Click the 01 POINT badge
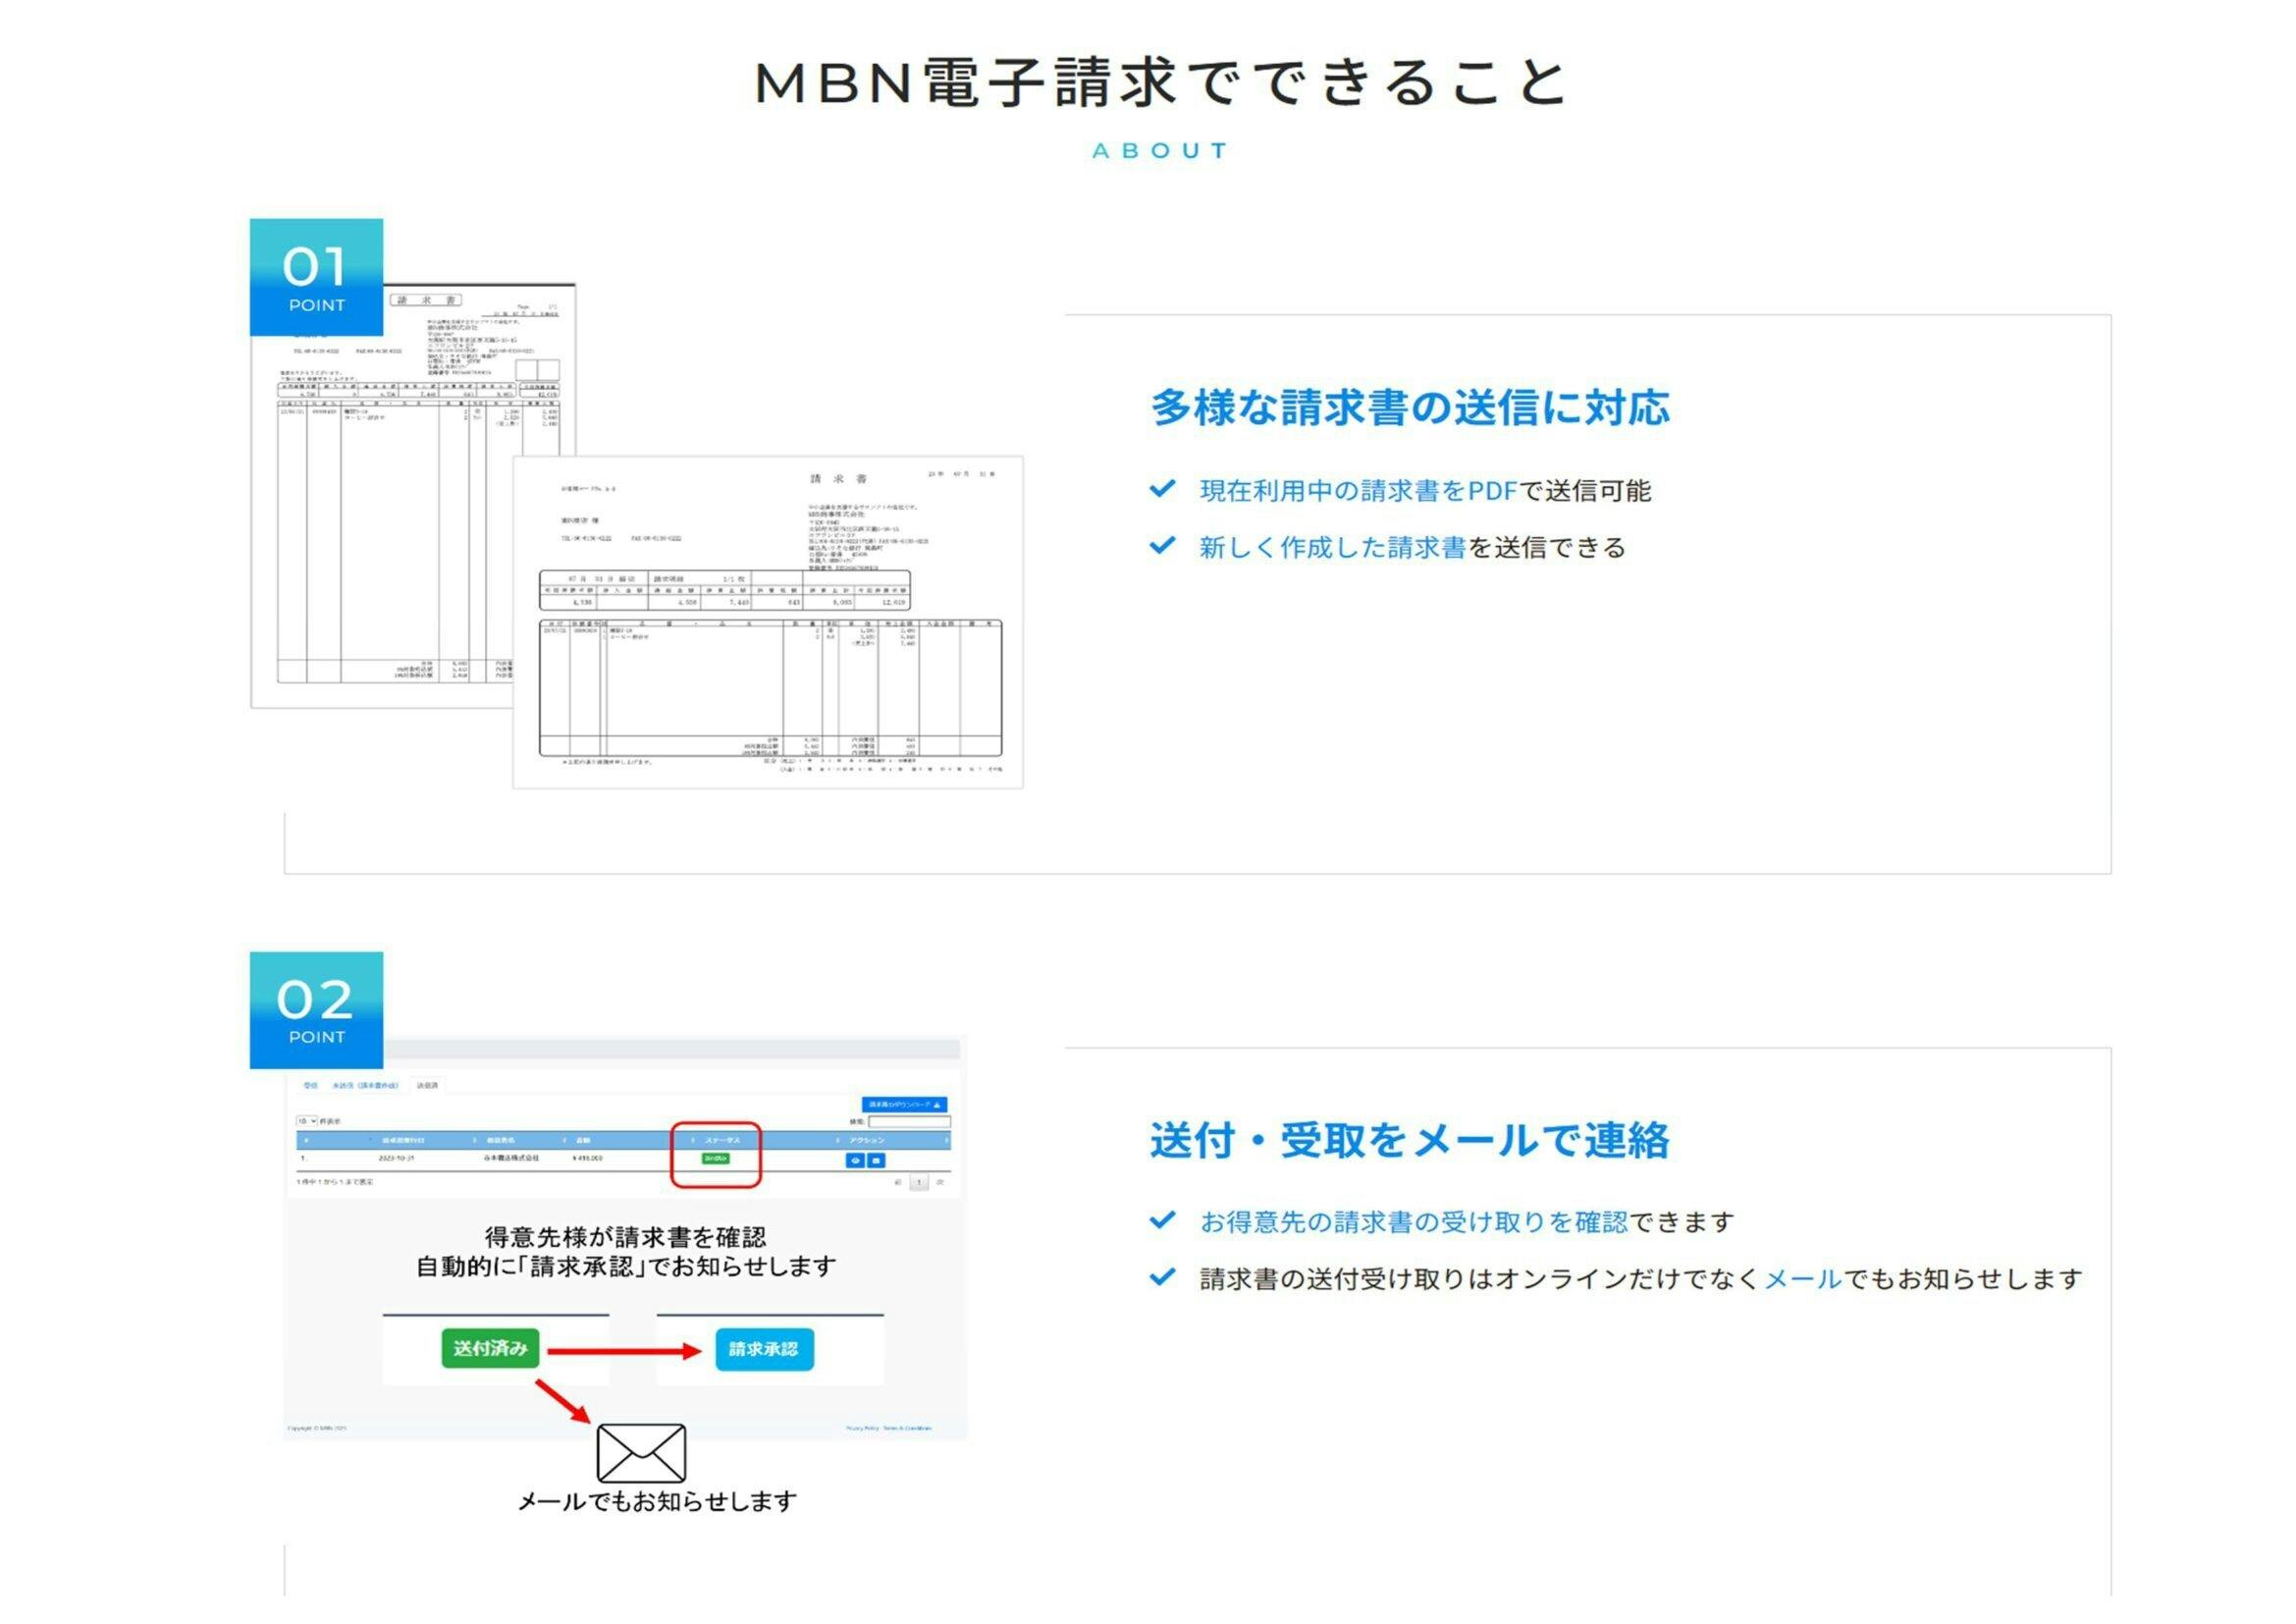This screenshot has height=1624, width=2296. tap(316, 277)
